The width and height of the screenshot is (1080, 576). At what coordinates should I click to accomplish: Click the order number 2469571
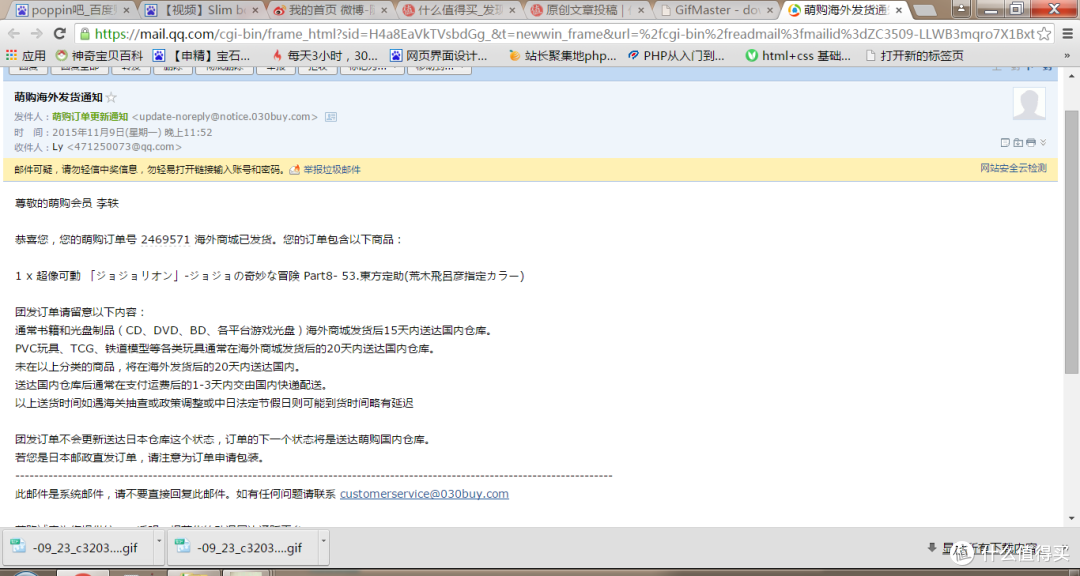[x=165, y=239]
